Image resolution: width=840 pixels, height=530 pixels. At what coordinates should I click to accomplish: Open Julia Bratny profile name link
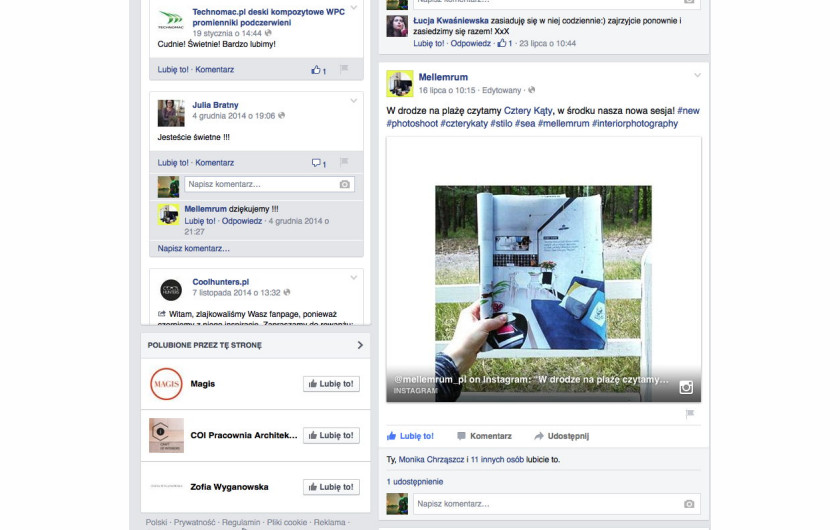pyautogui.click(x=215, y=105)
